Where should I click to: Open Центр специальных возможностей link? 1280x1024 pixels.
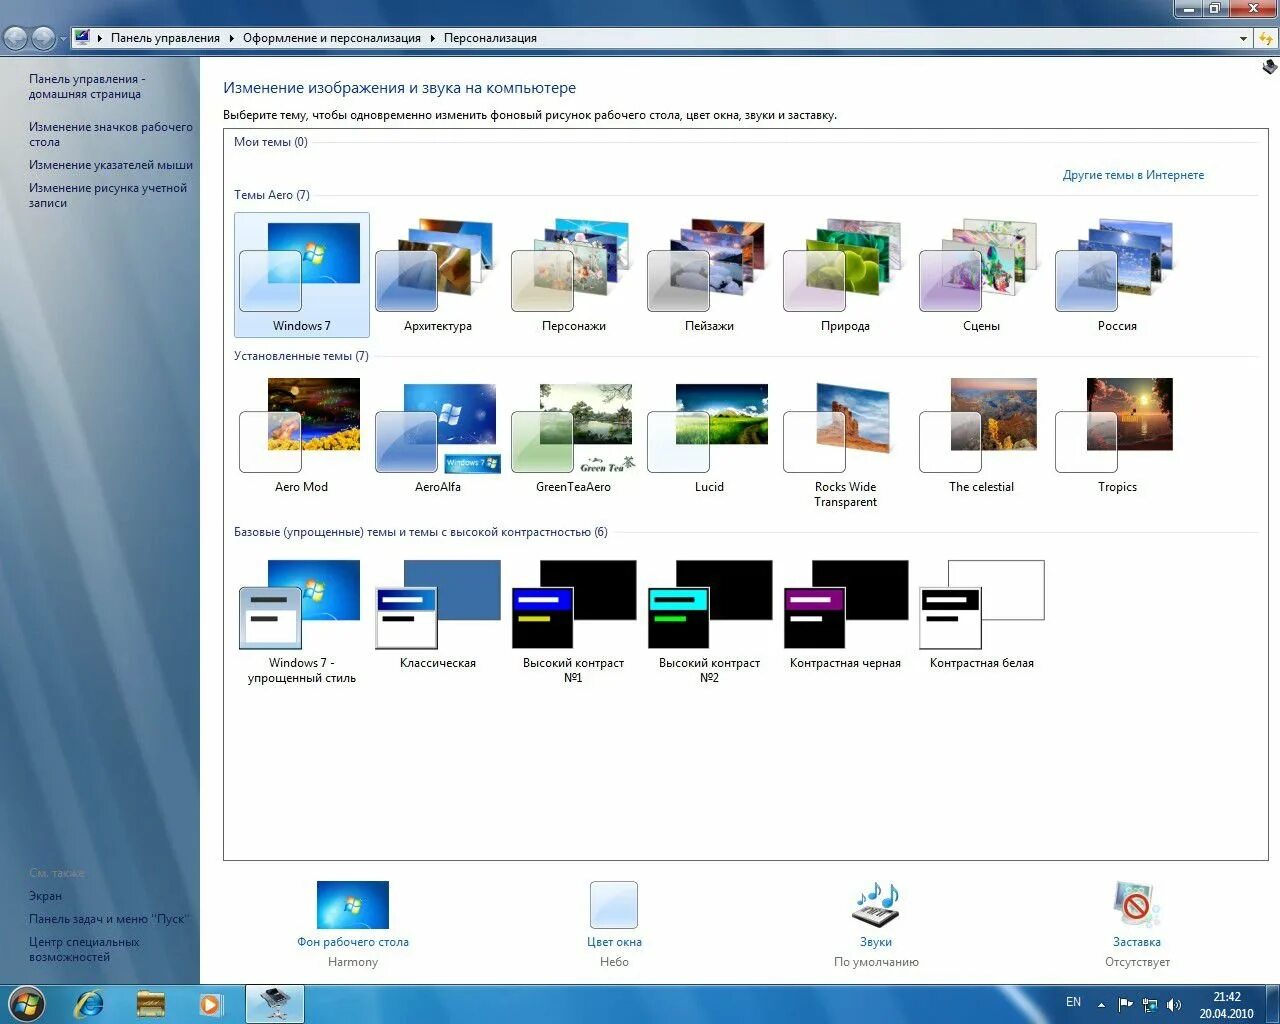pos(84,949)
